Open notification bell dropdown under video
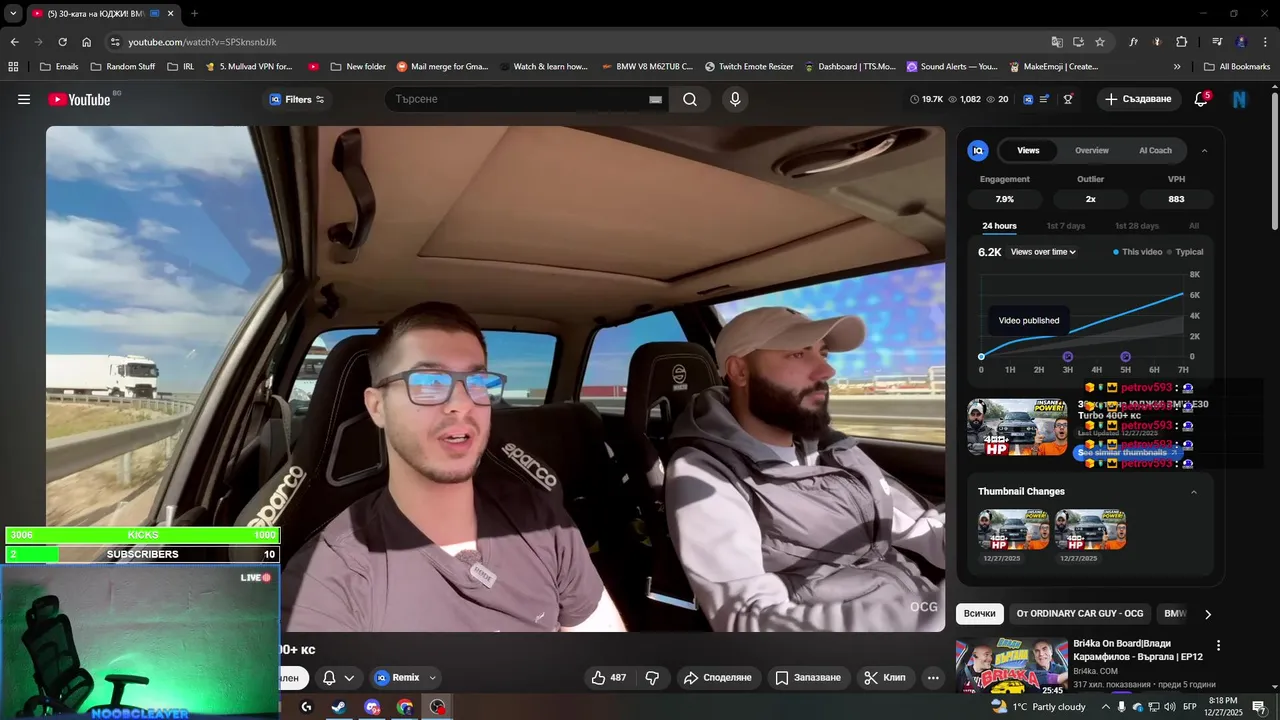The image size is (1280, 720). [x=338, y=678]
